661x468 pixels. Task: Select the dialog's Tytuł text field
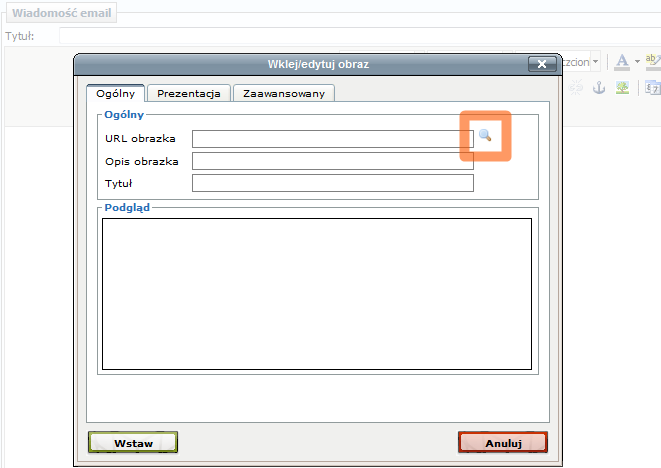tap(332, 183)
